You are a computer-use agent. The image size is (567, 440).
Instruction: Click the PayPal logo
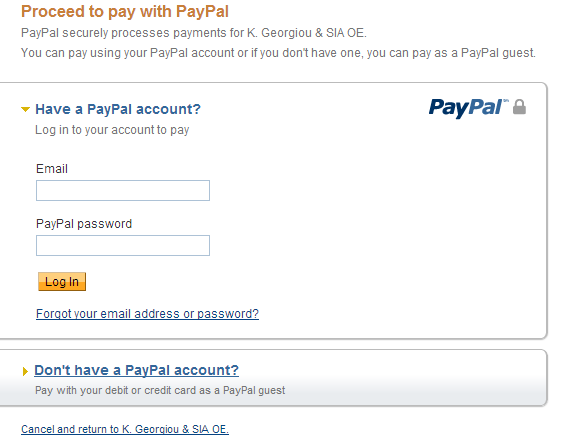[x=468, y=108]
